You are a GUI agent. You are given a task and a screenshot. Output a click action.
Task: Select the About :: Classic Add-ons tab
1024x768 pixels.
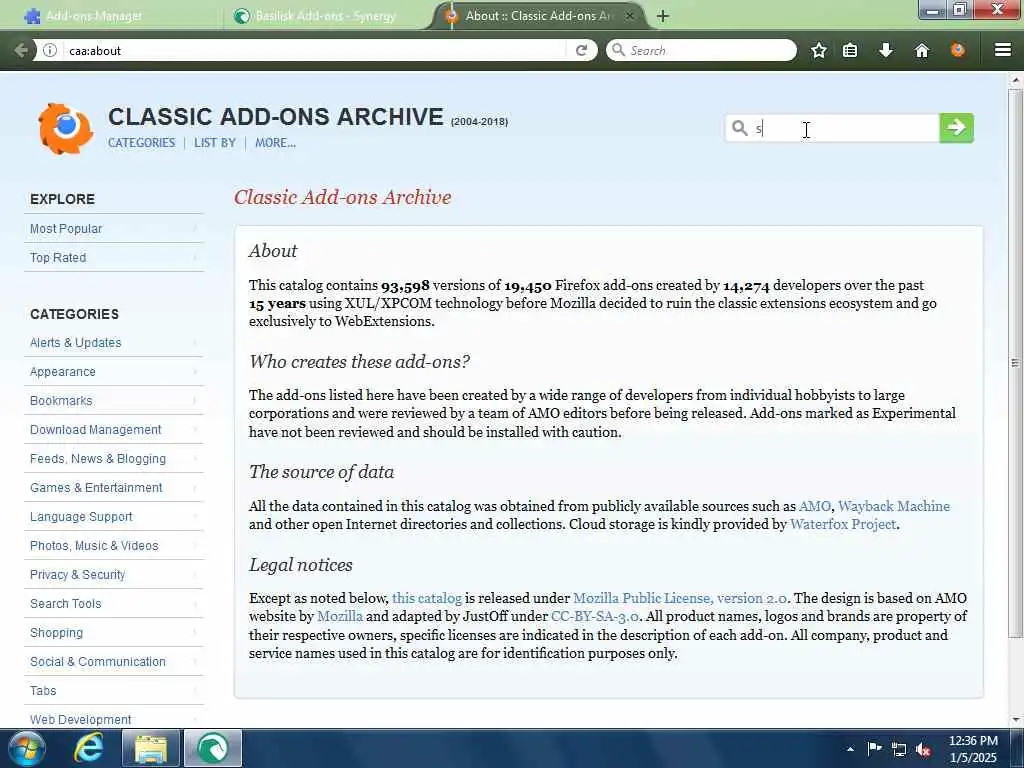537,16
